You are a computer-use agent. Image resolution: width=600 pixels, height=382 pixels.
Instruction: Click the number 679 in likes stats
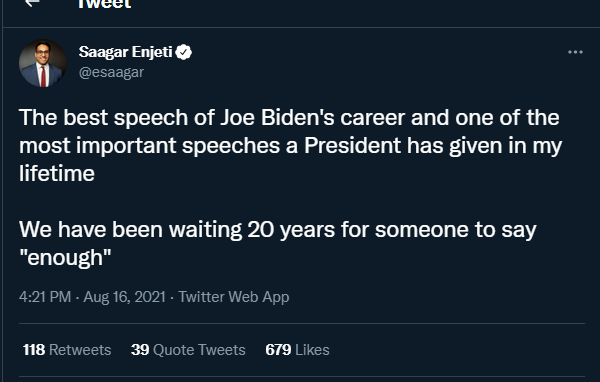278,350
